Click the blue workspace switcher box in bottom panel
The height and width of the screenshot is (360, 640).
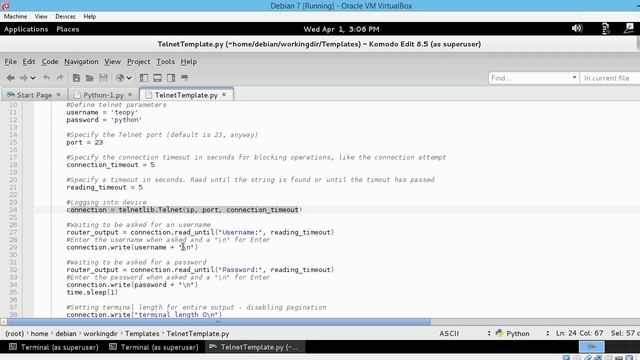click(591, 347)
